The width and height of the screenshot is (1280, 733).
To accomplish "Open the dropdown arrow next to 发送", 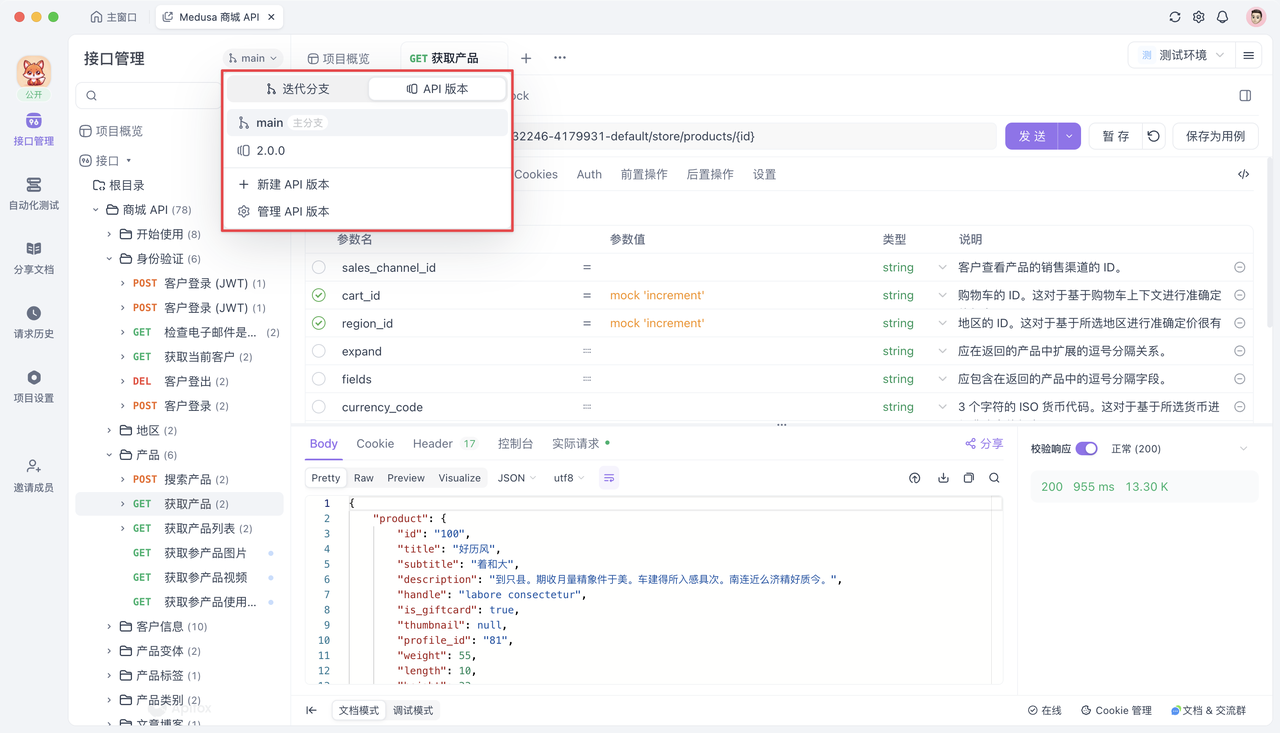I will coord(1069,136).
